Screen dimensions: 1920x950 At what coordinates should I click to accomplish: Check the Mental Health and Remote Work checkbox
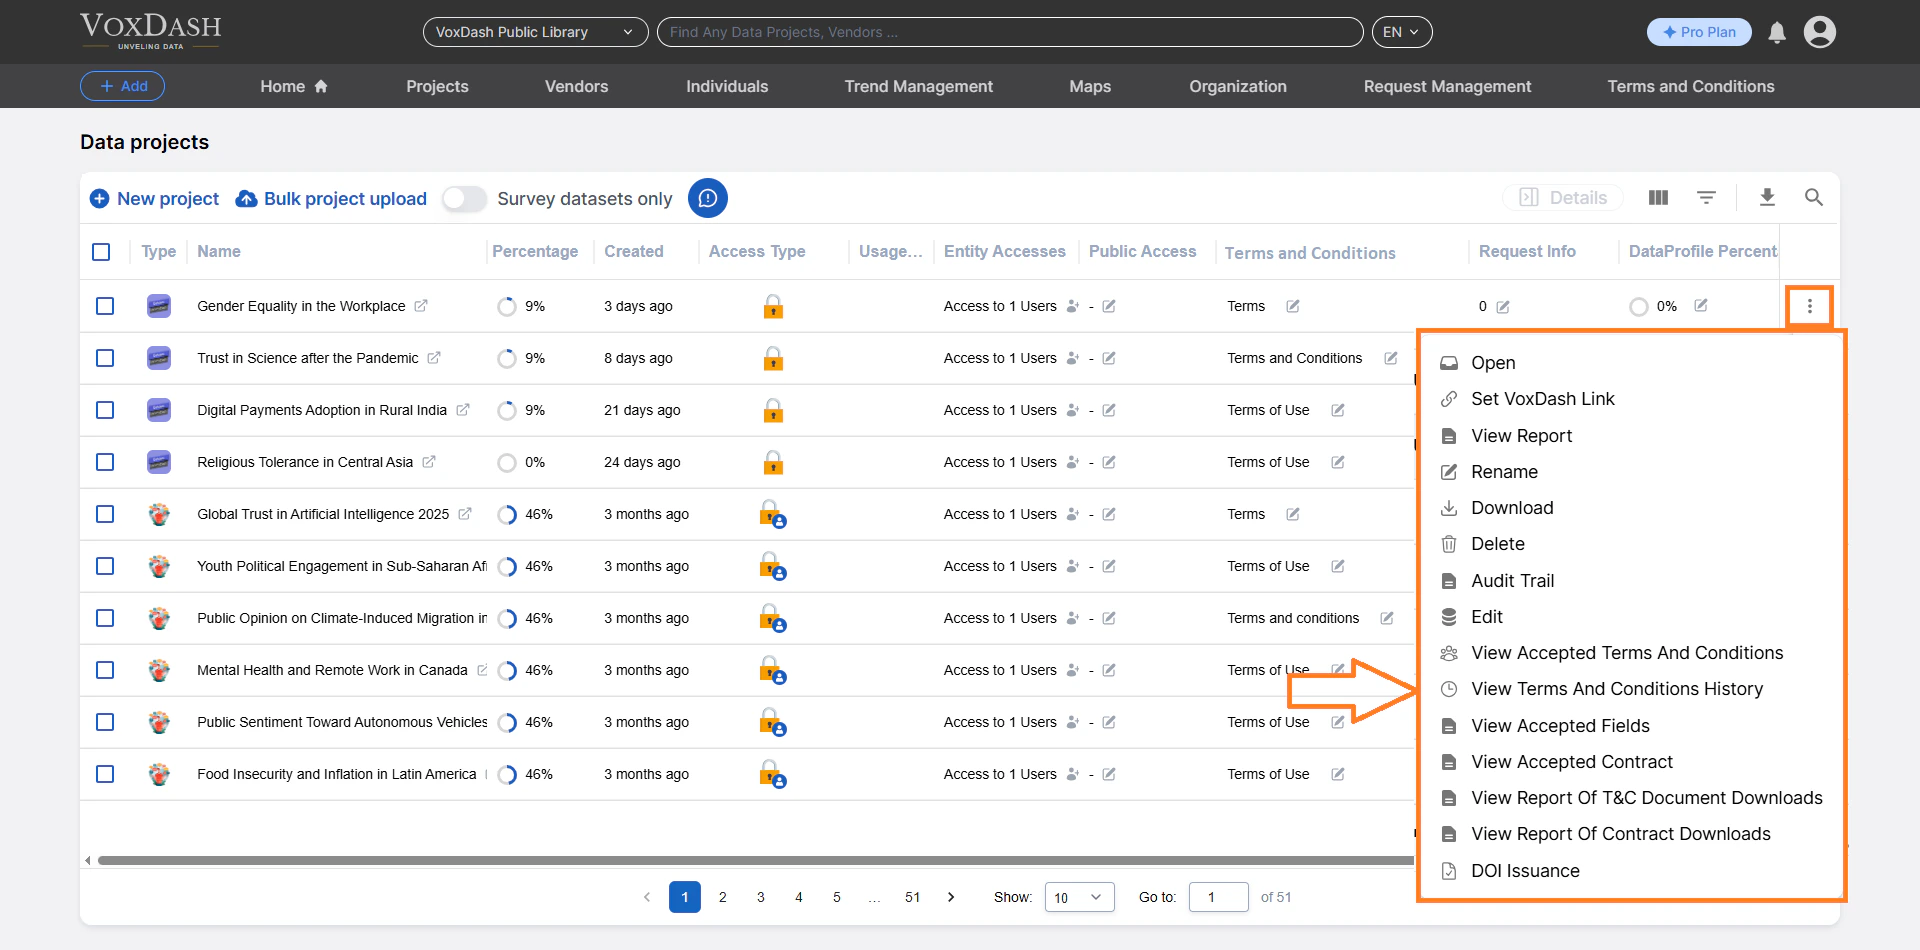[105, 670]
